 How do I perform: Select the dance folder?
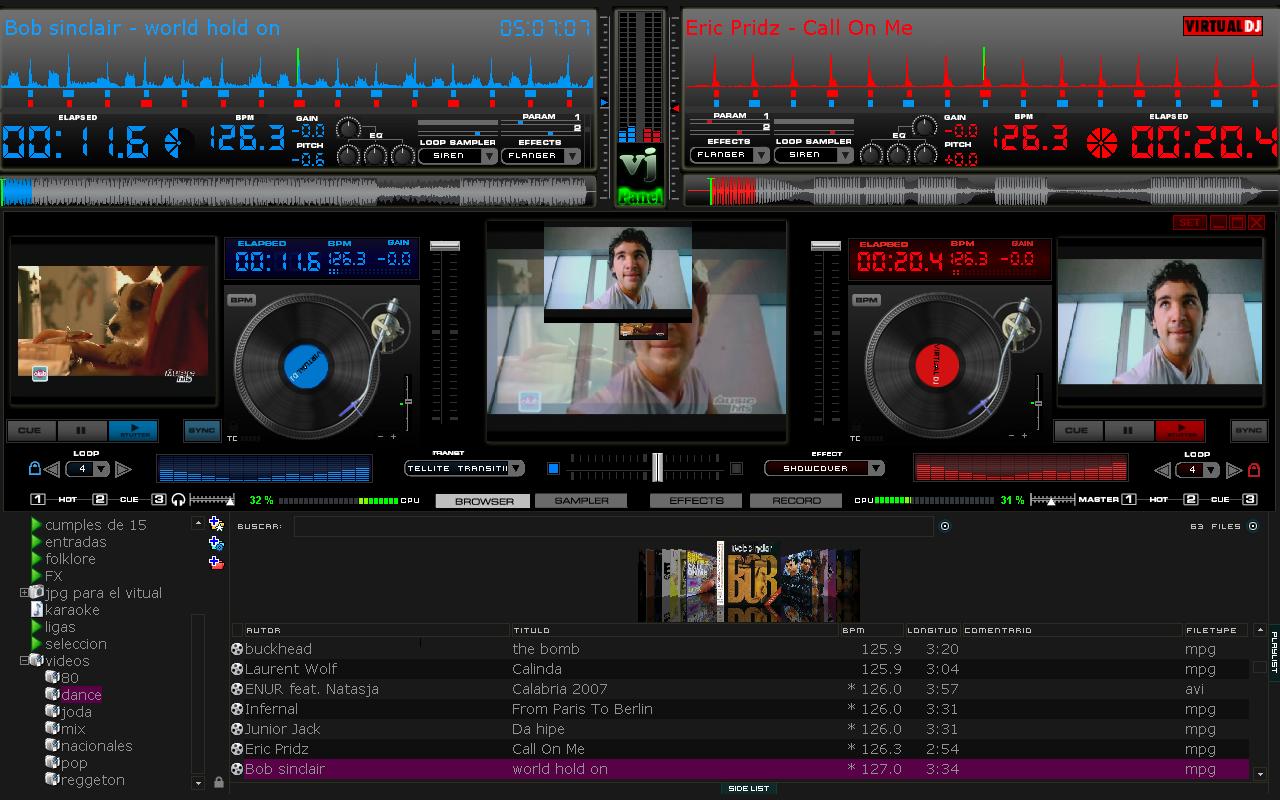point(81,695)
